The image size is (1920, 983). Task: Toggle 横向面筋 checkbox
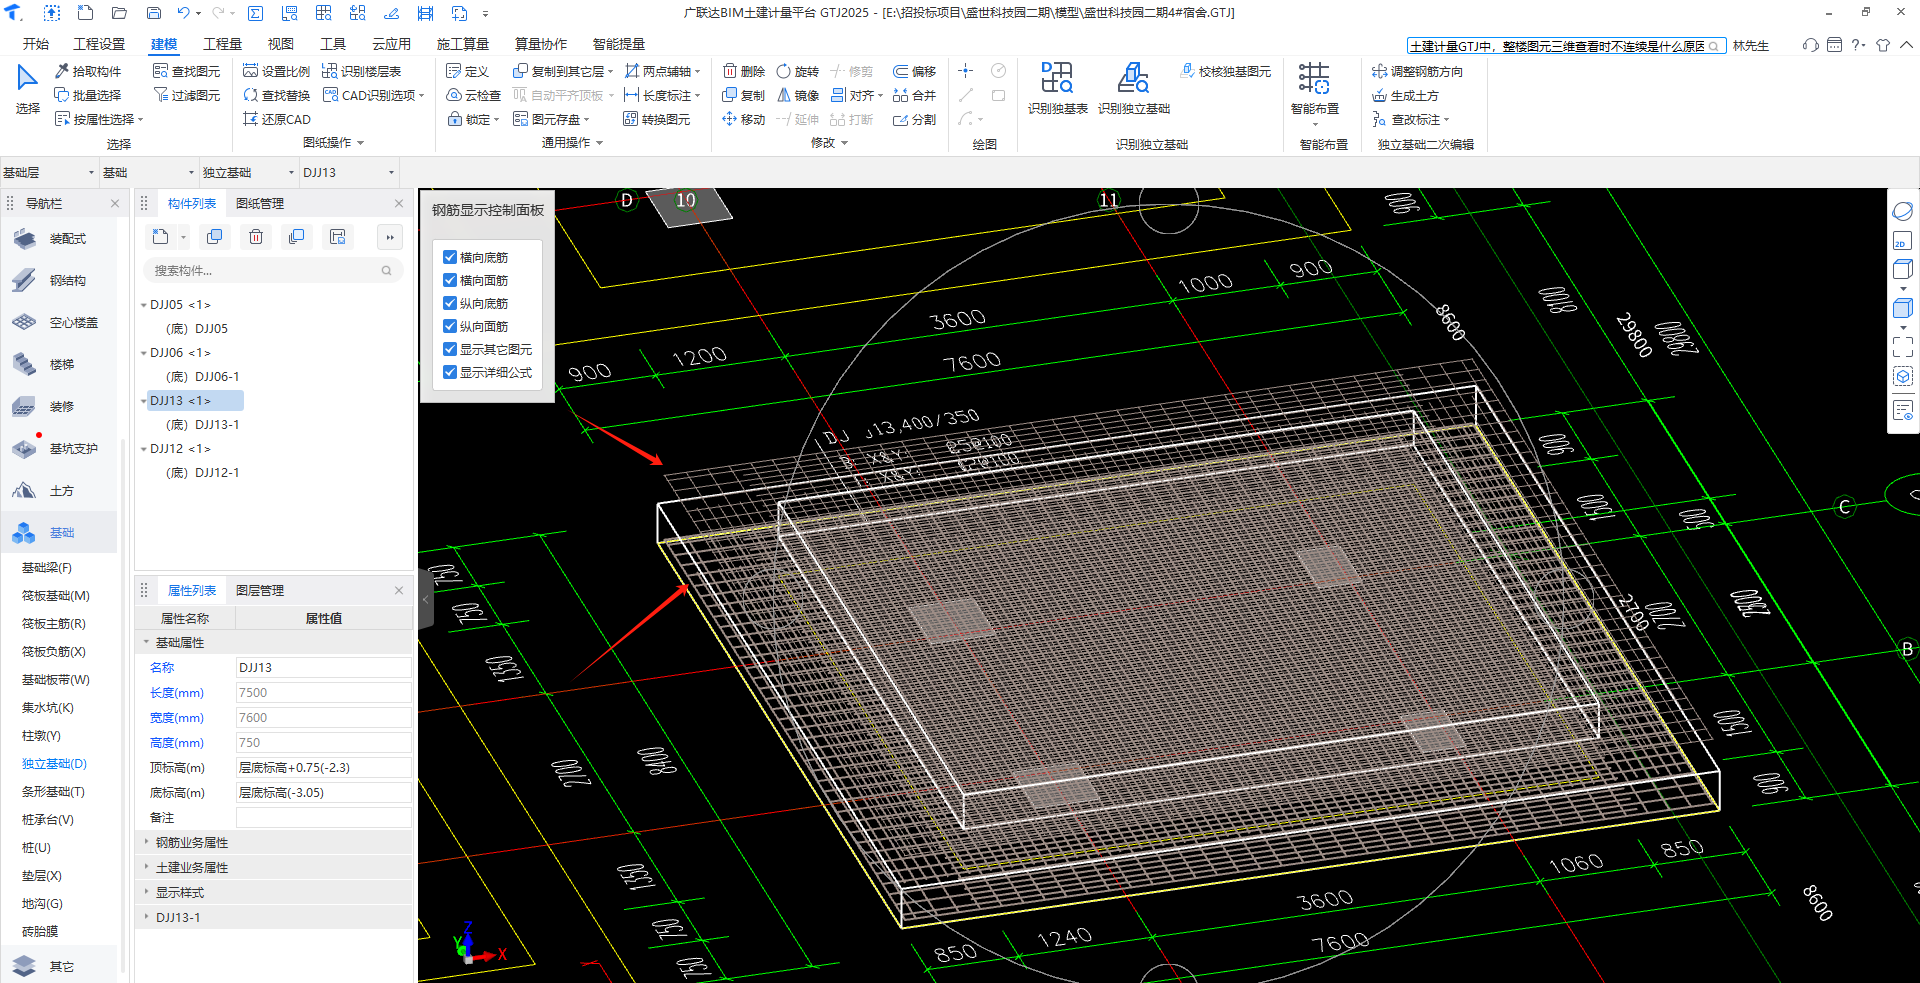pyautogui.click(x=450, y=280)
